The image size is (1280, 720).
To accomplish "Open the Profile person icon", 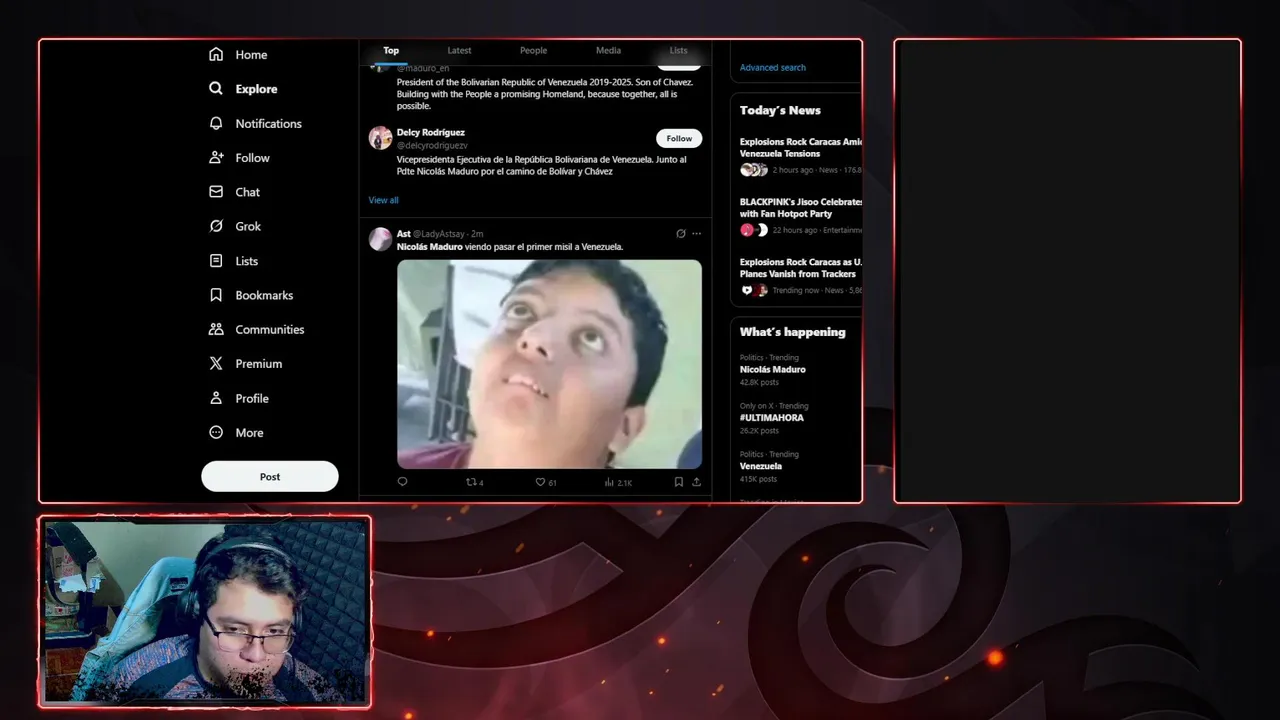I will pyautogui.click(x=216, y=398).
